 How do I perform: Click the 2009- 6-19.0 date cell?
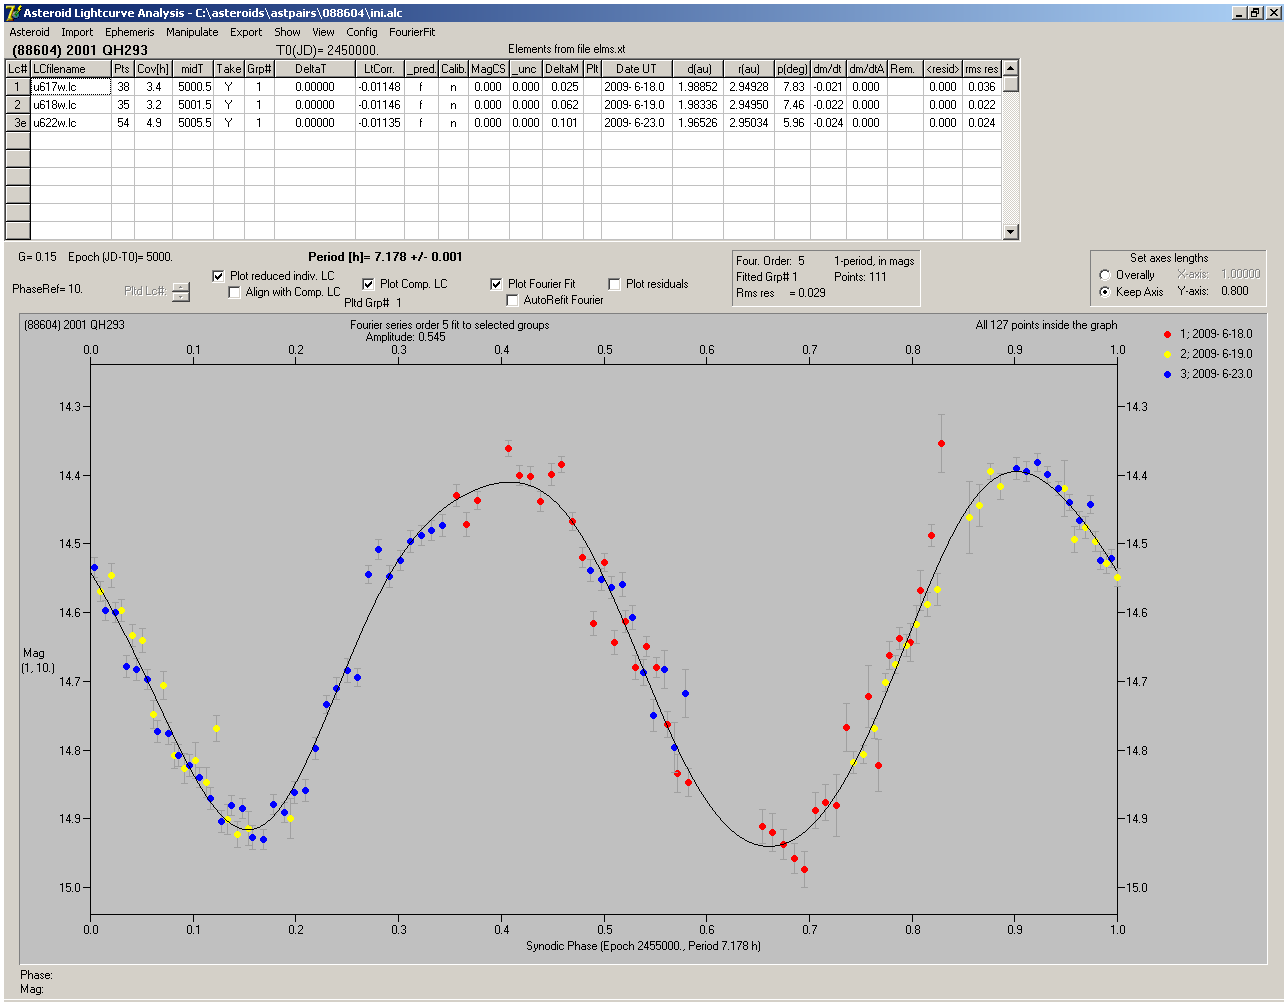click(636, 104)
